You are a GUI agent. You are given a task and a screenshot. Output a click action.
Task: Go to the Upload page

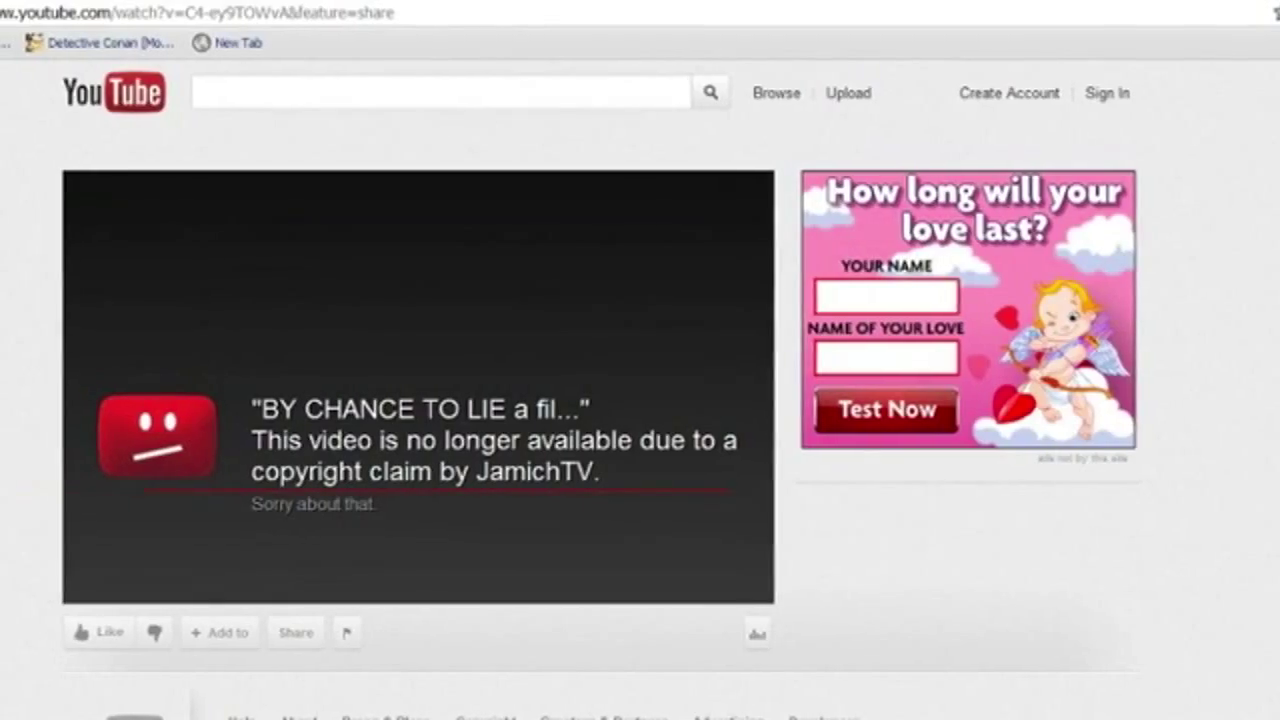pyautogui.click(x=848, y=93)
